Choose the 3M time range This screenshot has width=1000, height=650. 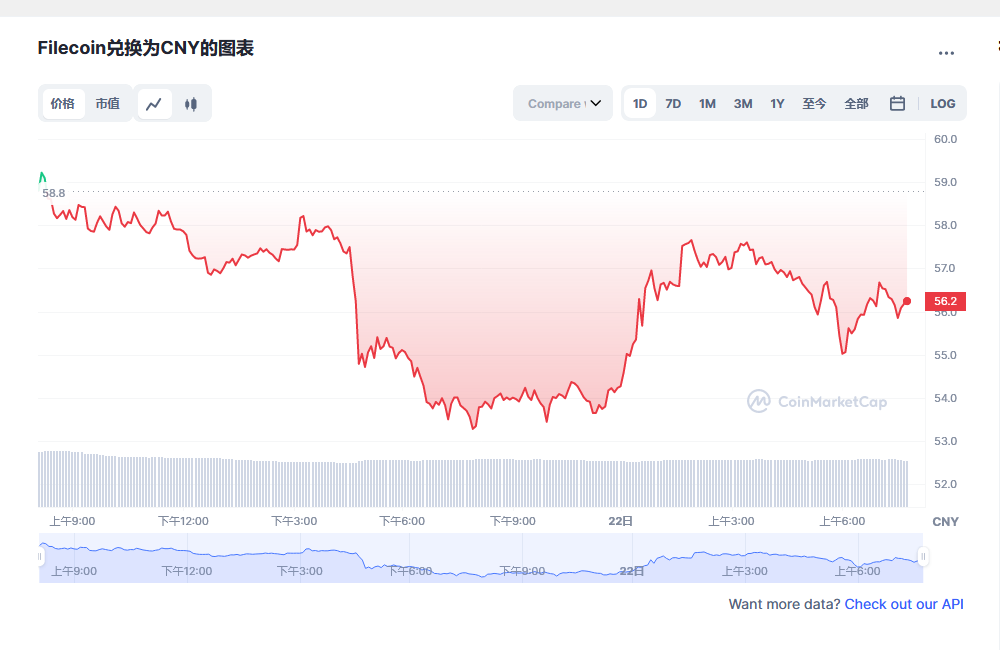742,103
